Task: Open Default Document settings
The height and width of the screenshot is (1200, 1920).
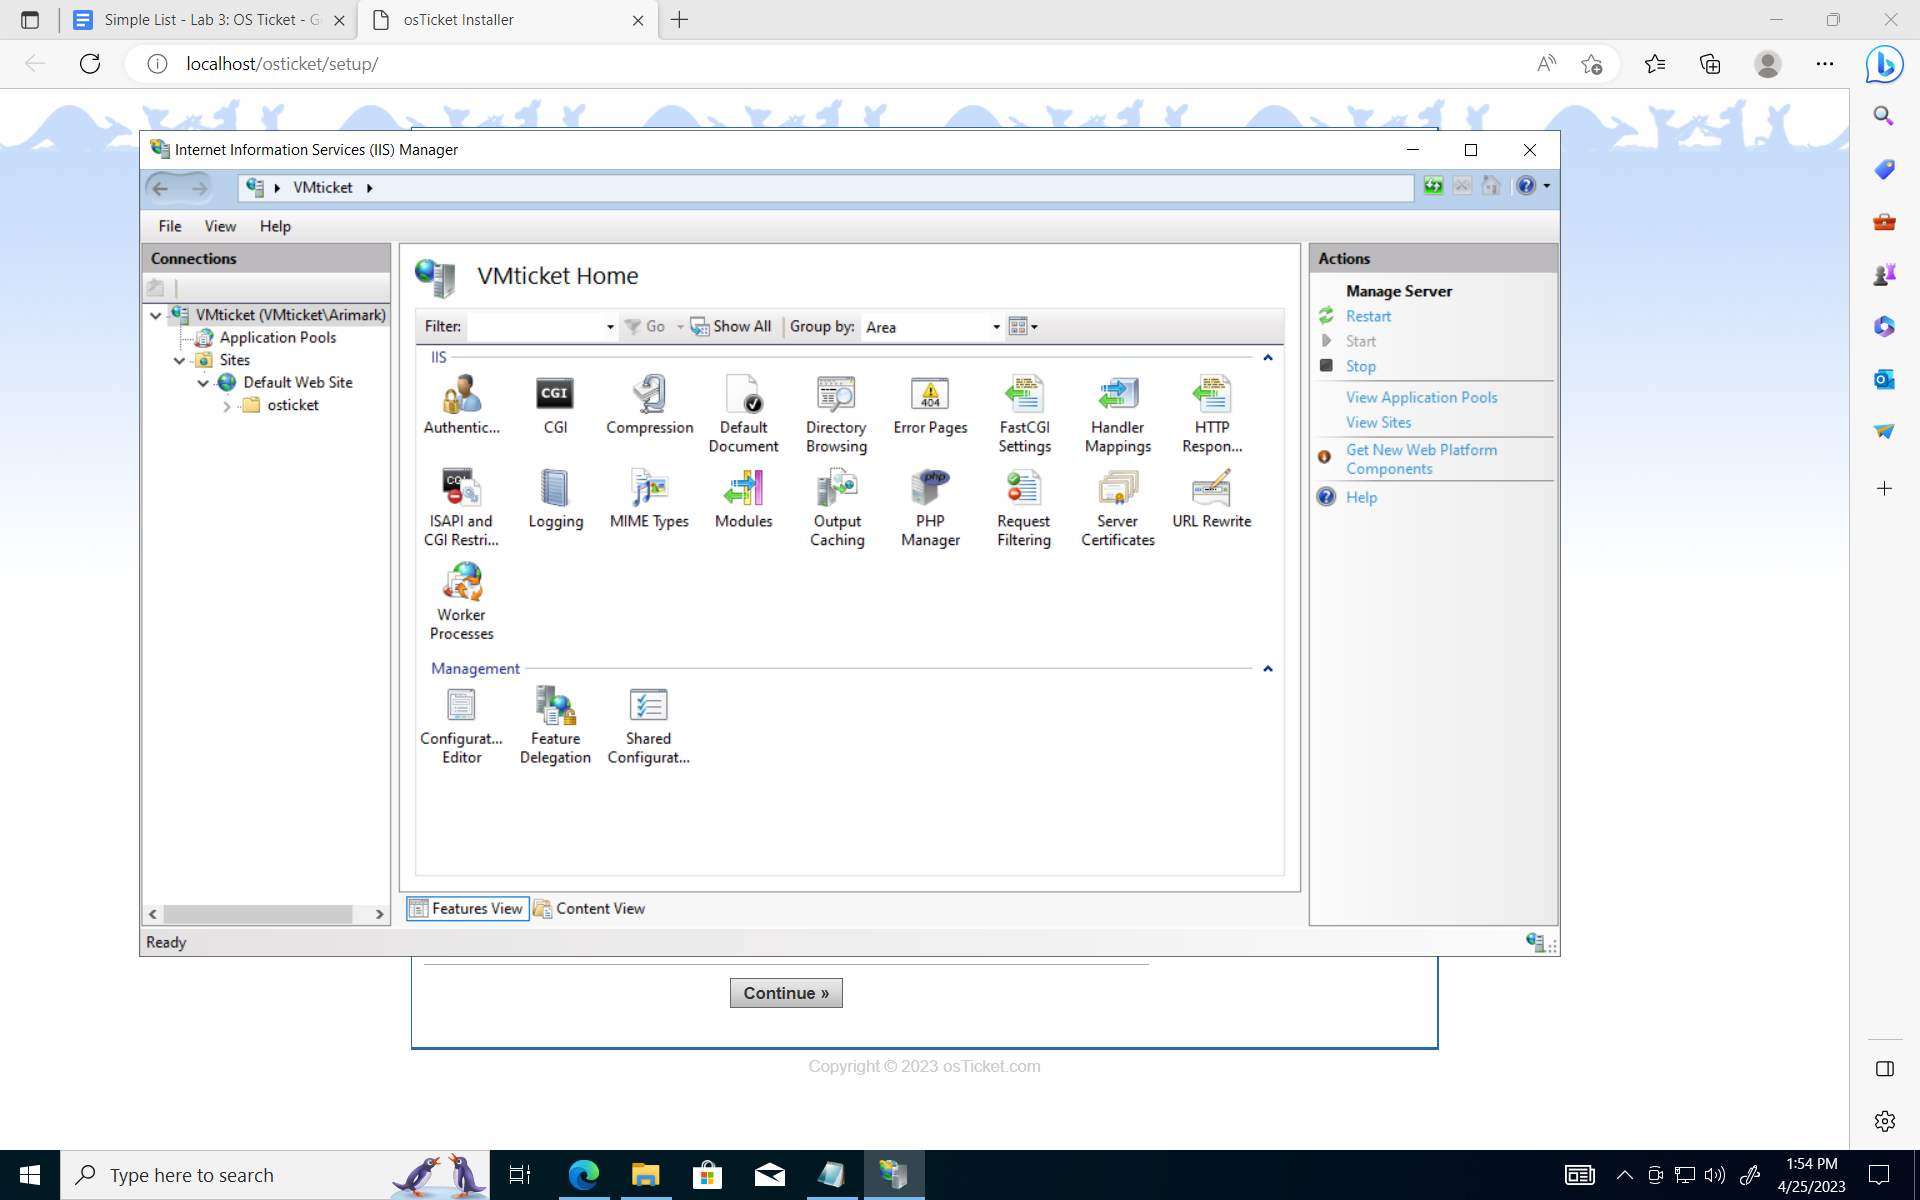Action: coord(743,414)
